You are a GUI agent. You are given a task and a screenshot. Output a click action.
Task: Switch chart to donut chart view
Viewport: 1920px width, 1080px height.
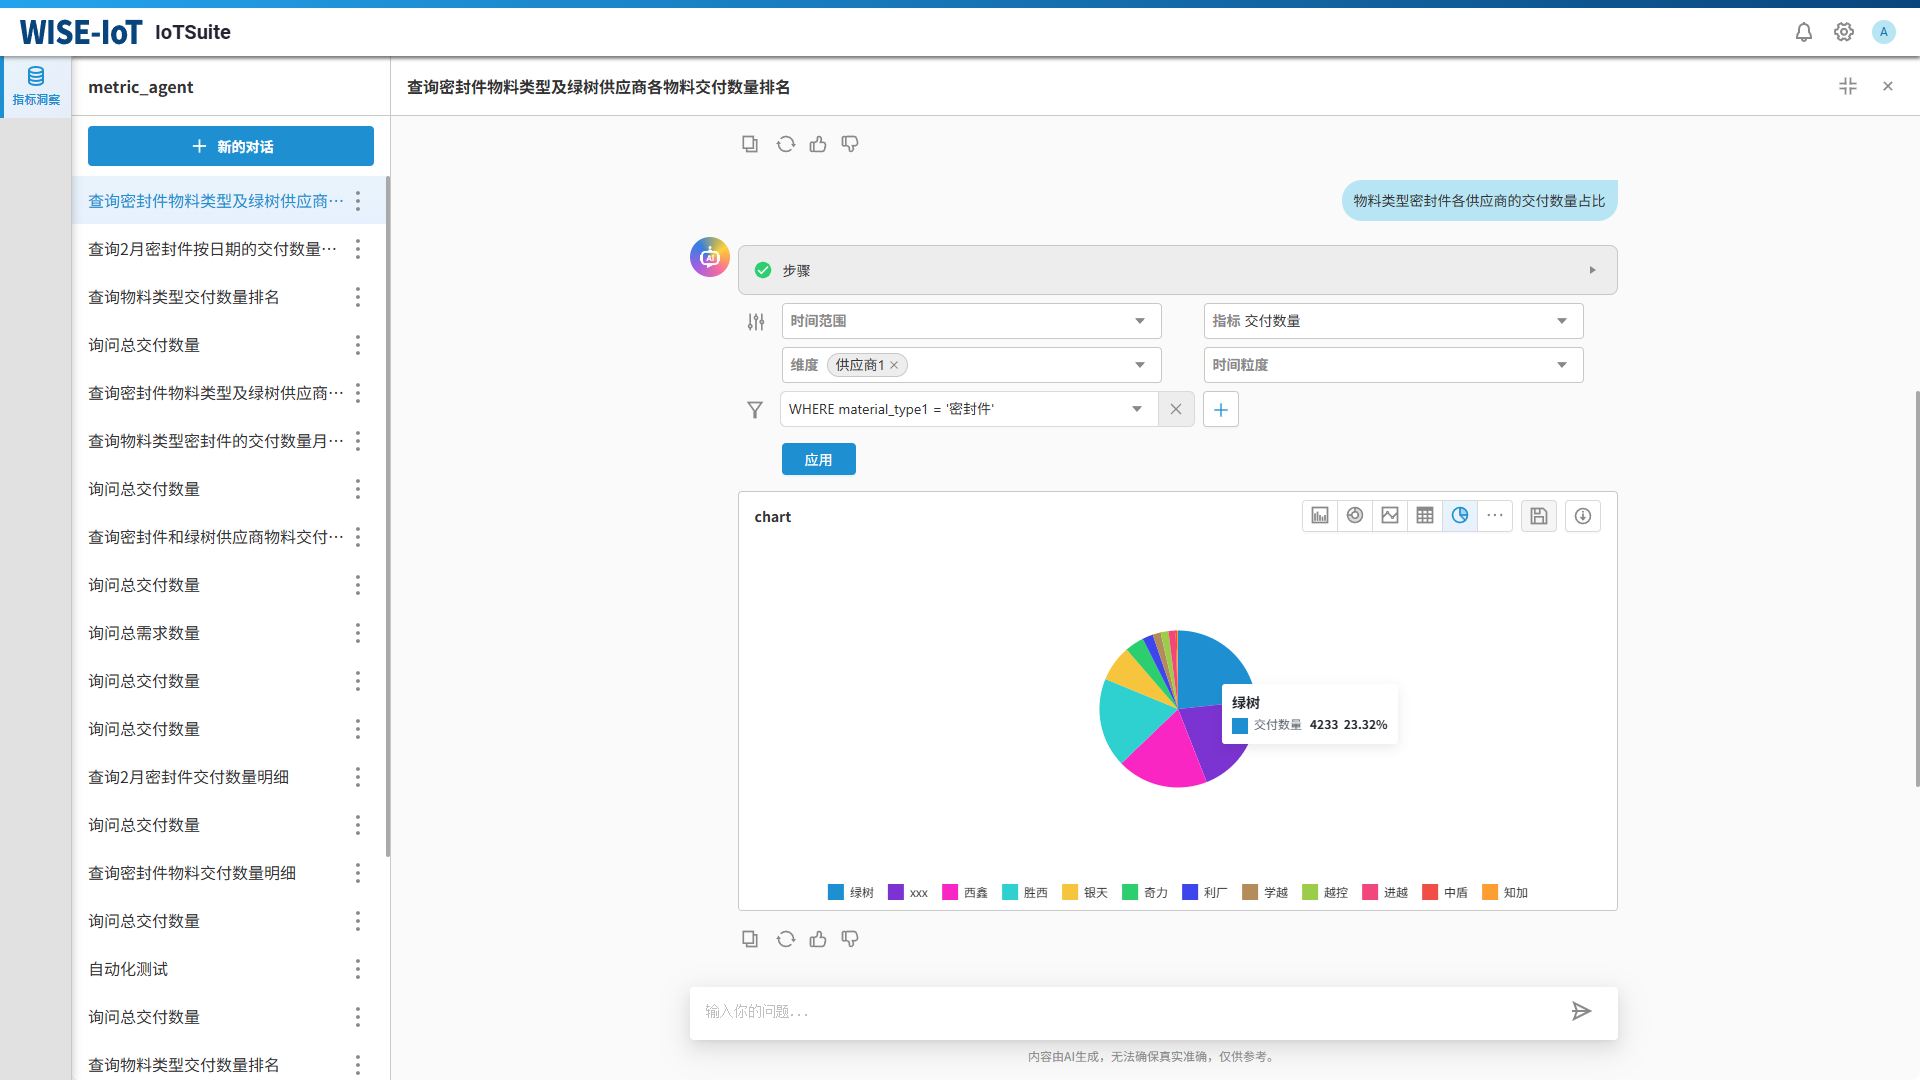pos(1355,516)
